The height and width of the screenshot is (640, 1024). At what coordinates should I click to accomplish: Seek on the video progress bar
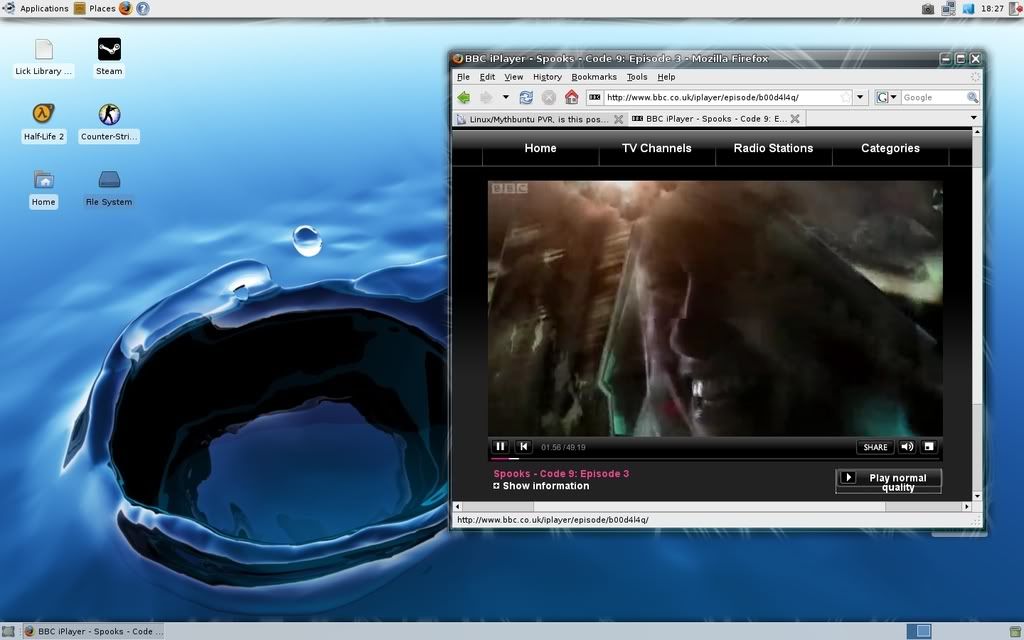714,458
